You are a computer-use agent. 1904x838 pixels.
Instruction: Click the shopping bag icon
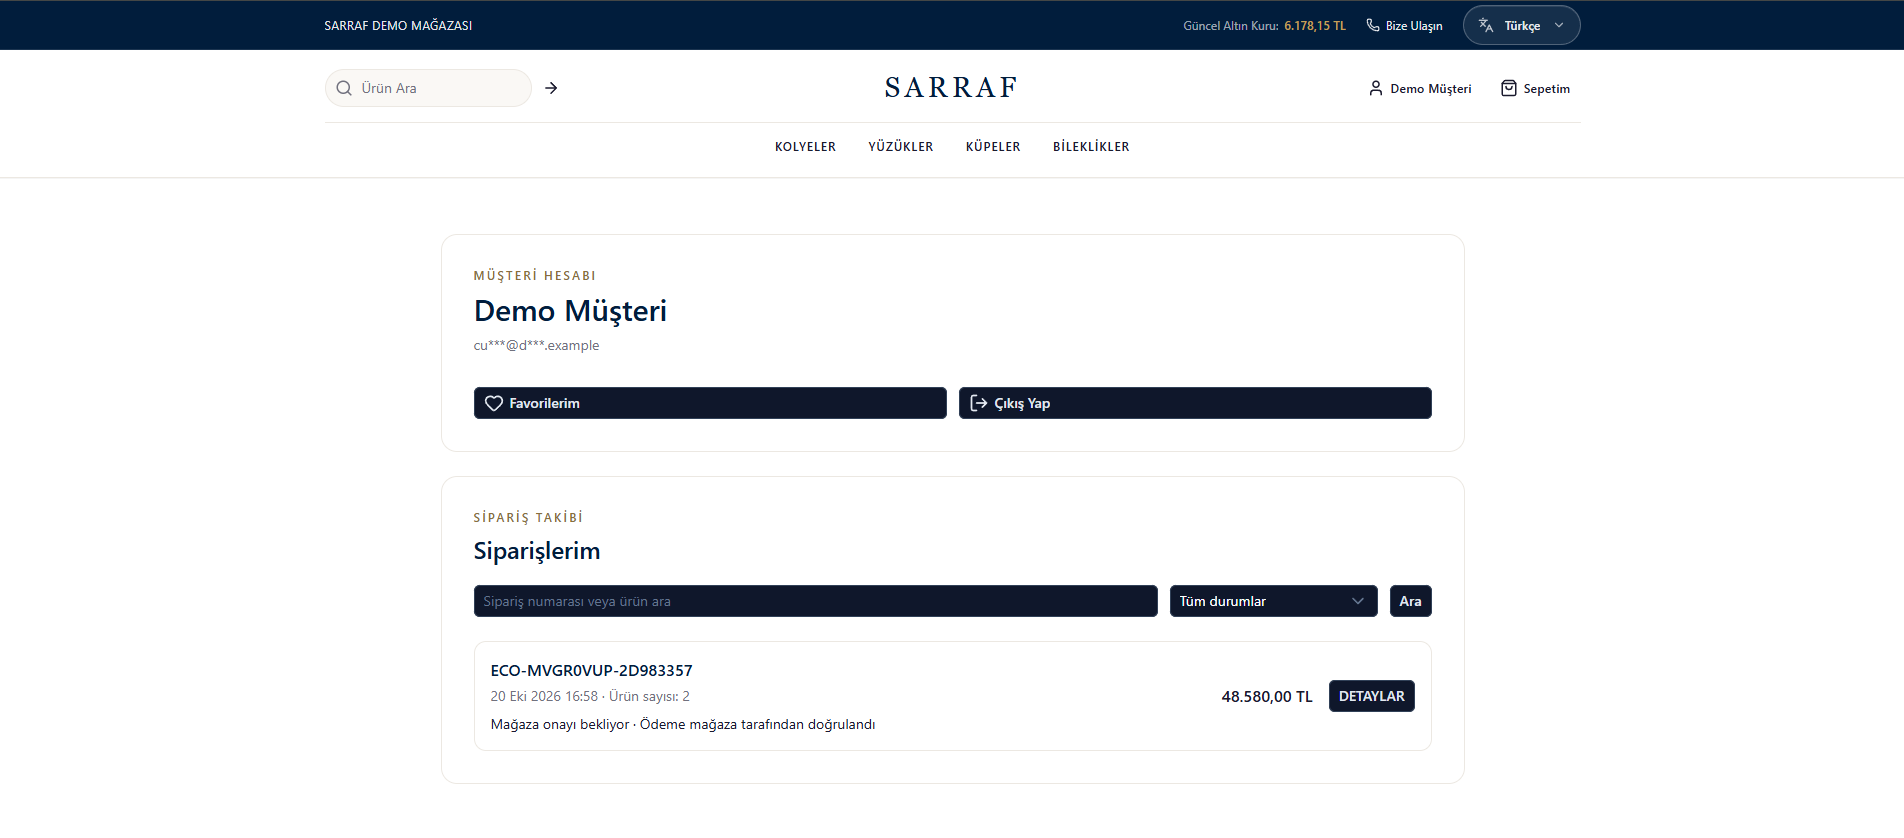(x=1509, y=88)
